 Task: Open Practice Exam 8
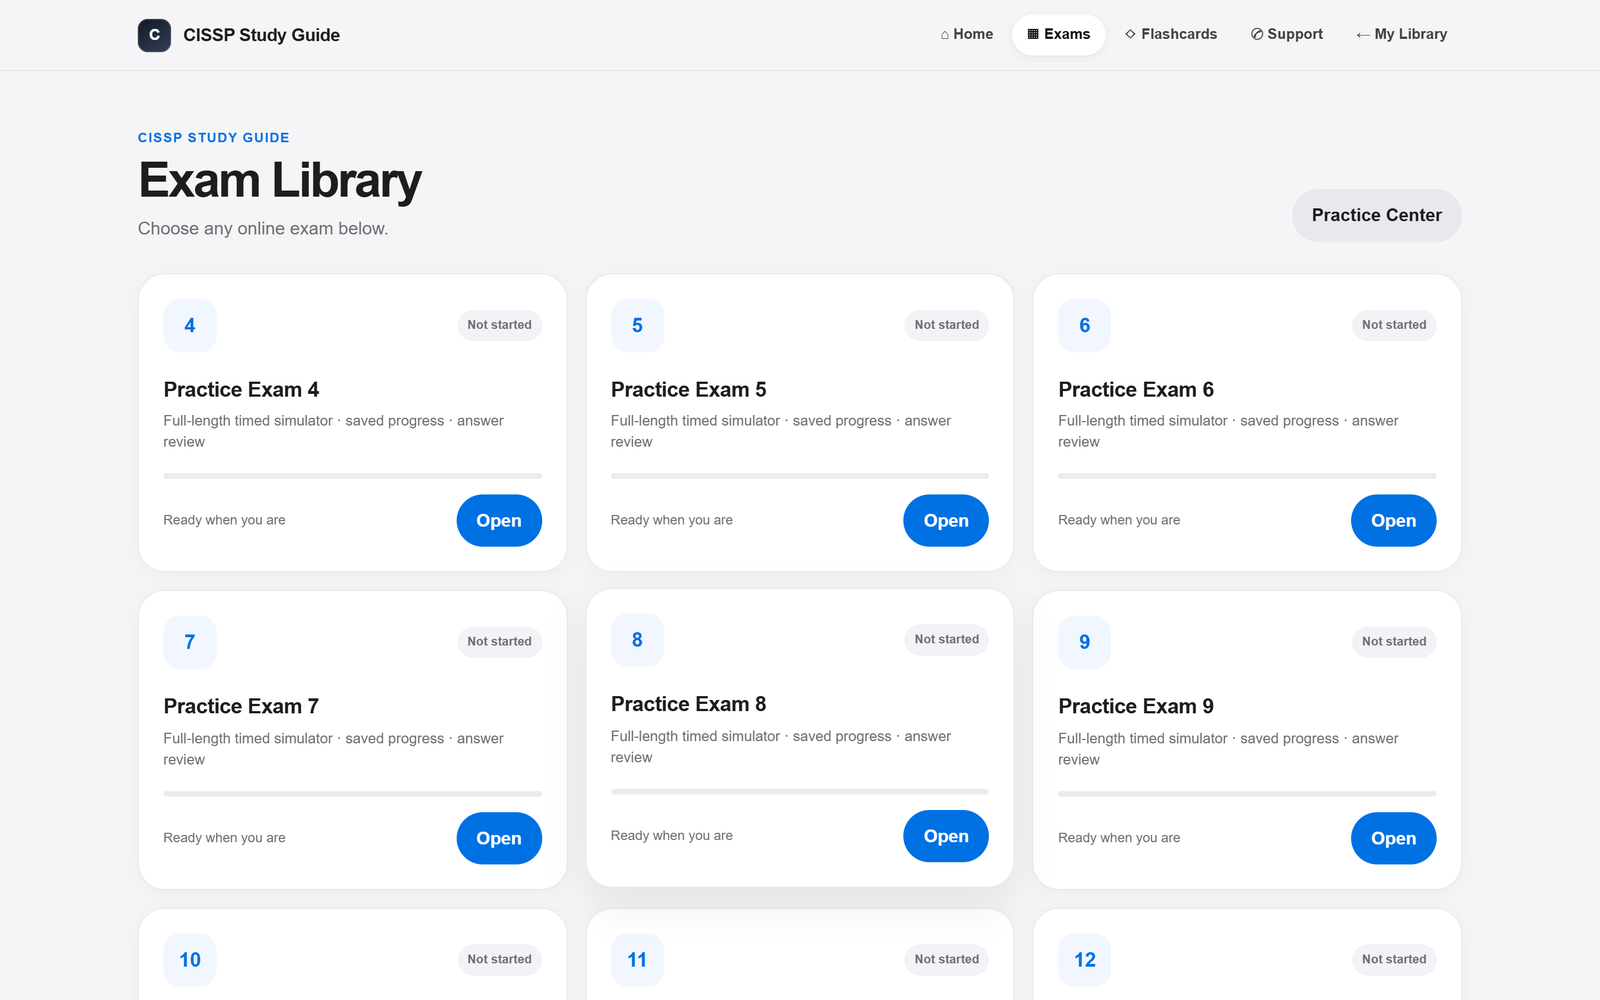(946, 836)
